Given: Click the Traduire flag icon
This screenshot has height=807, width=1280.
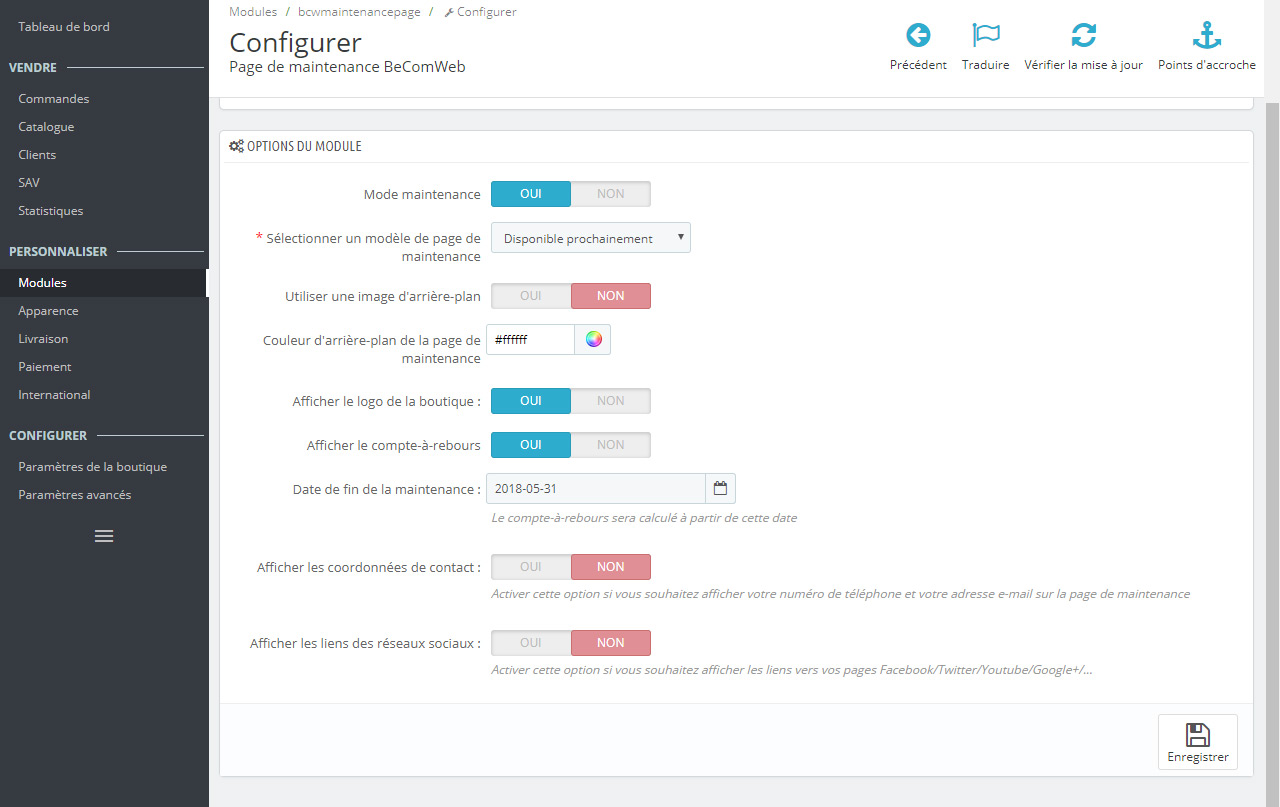Looking at the screenshot, I should [985, 36].
